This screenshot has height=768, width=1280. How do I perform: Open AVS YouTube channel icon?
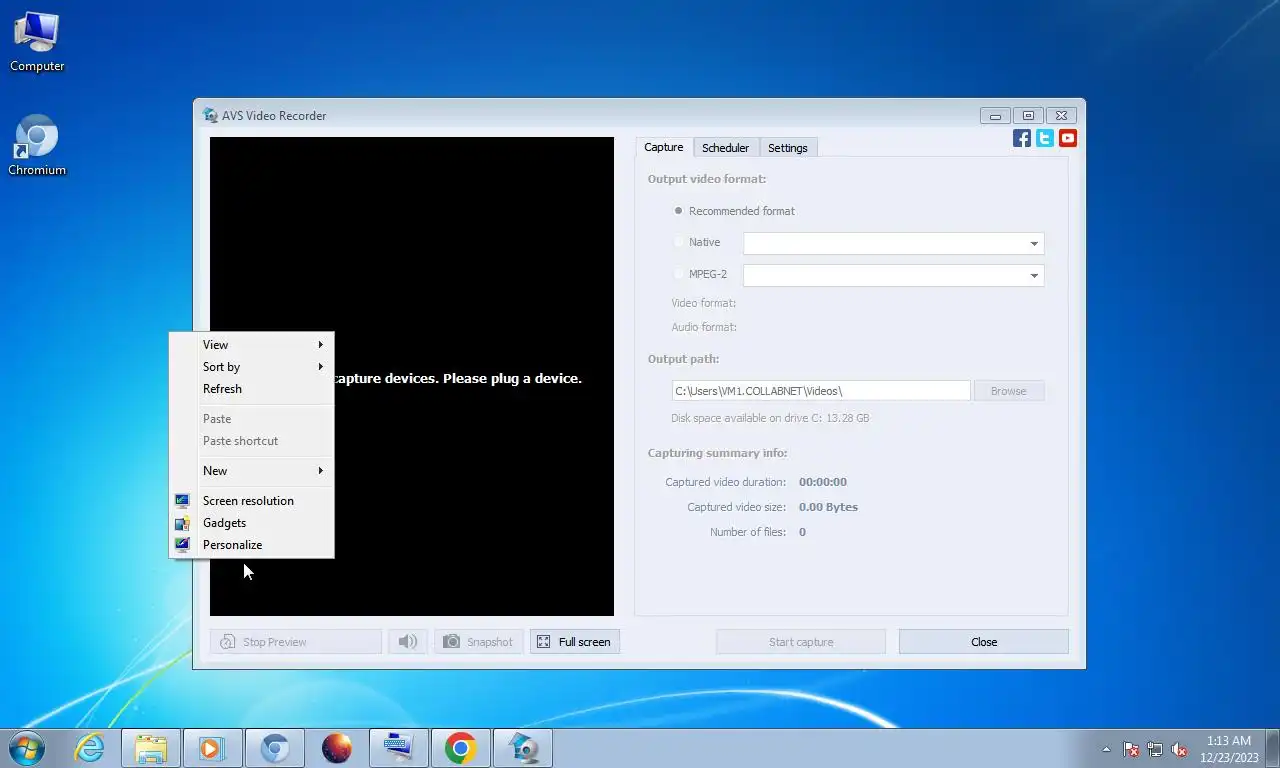click(x=1068, y=138)
